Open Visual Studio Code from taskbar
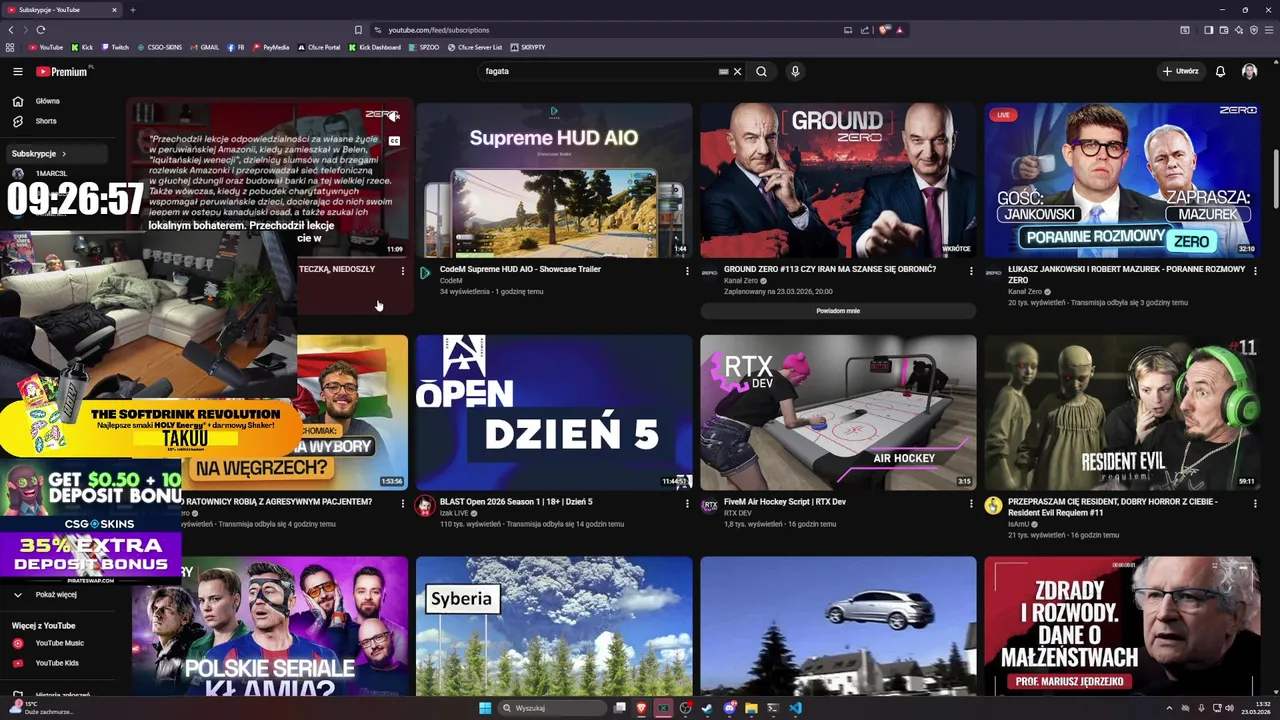 click(795, 708)
